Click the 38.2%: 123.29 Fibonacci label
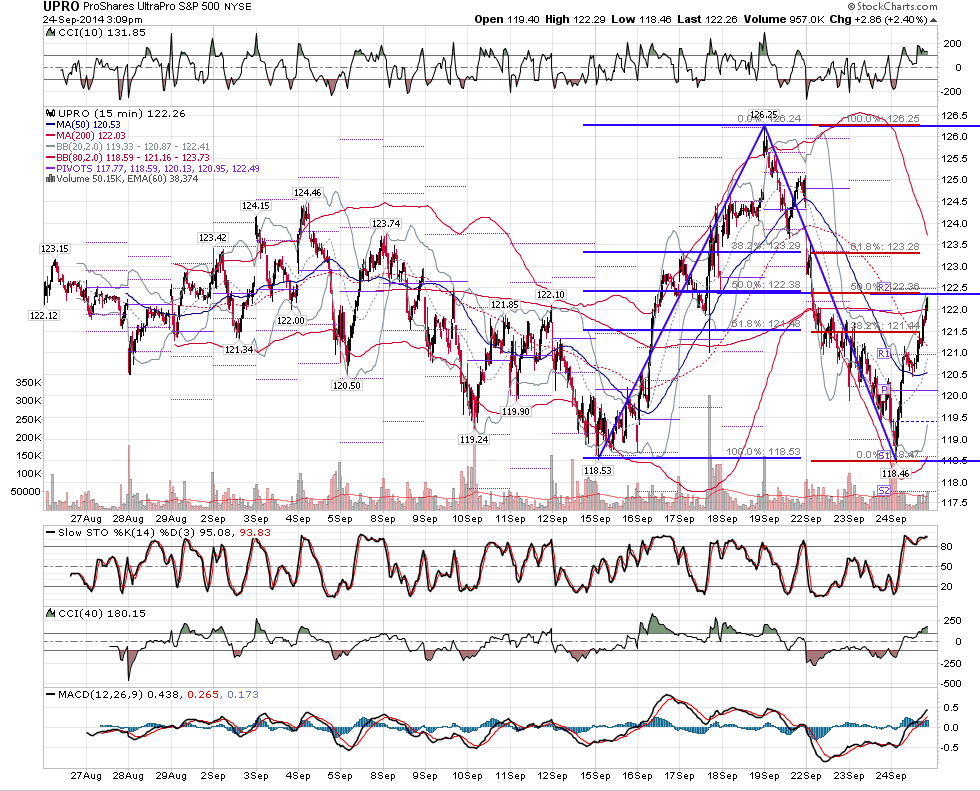The width and height of the screenshot is (980, 791). click(x=766, y=246)
